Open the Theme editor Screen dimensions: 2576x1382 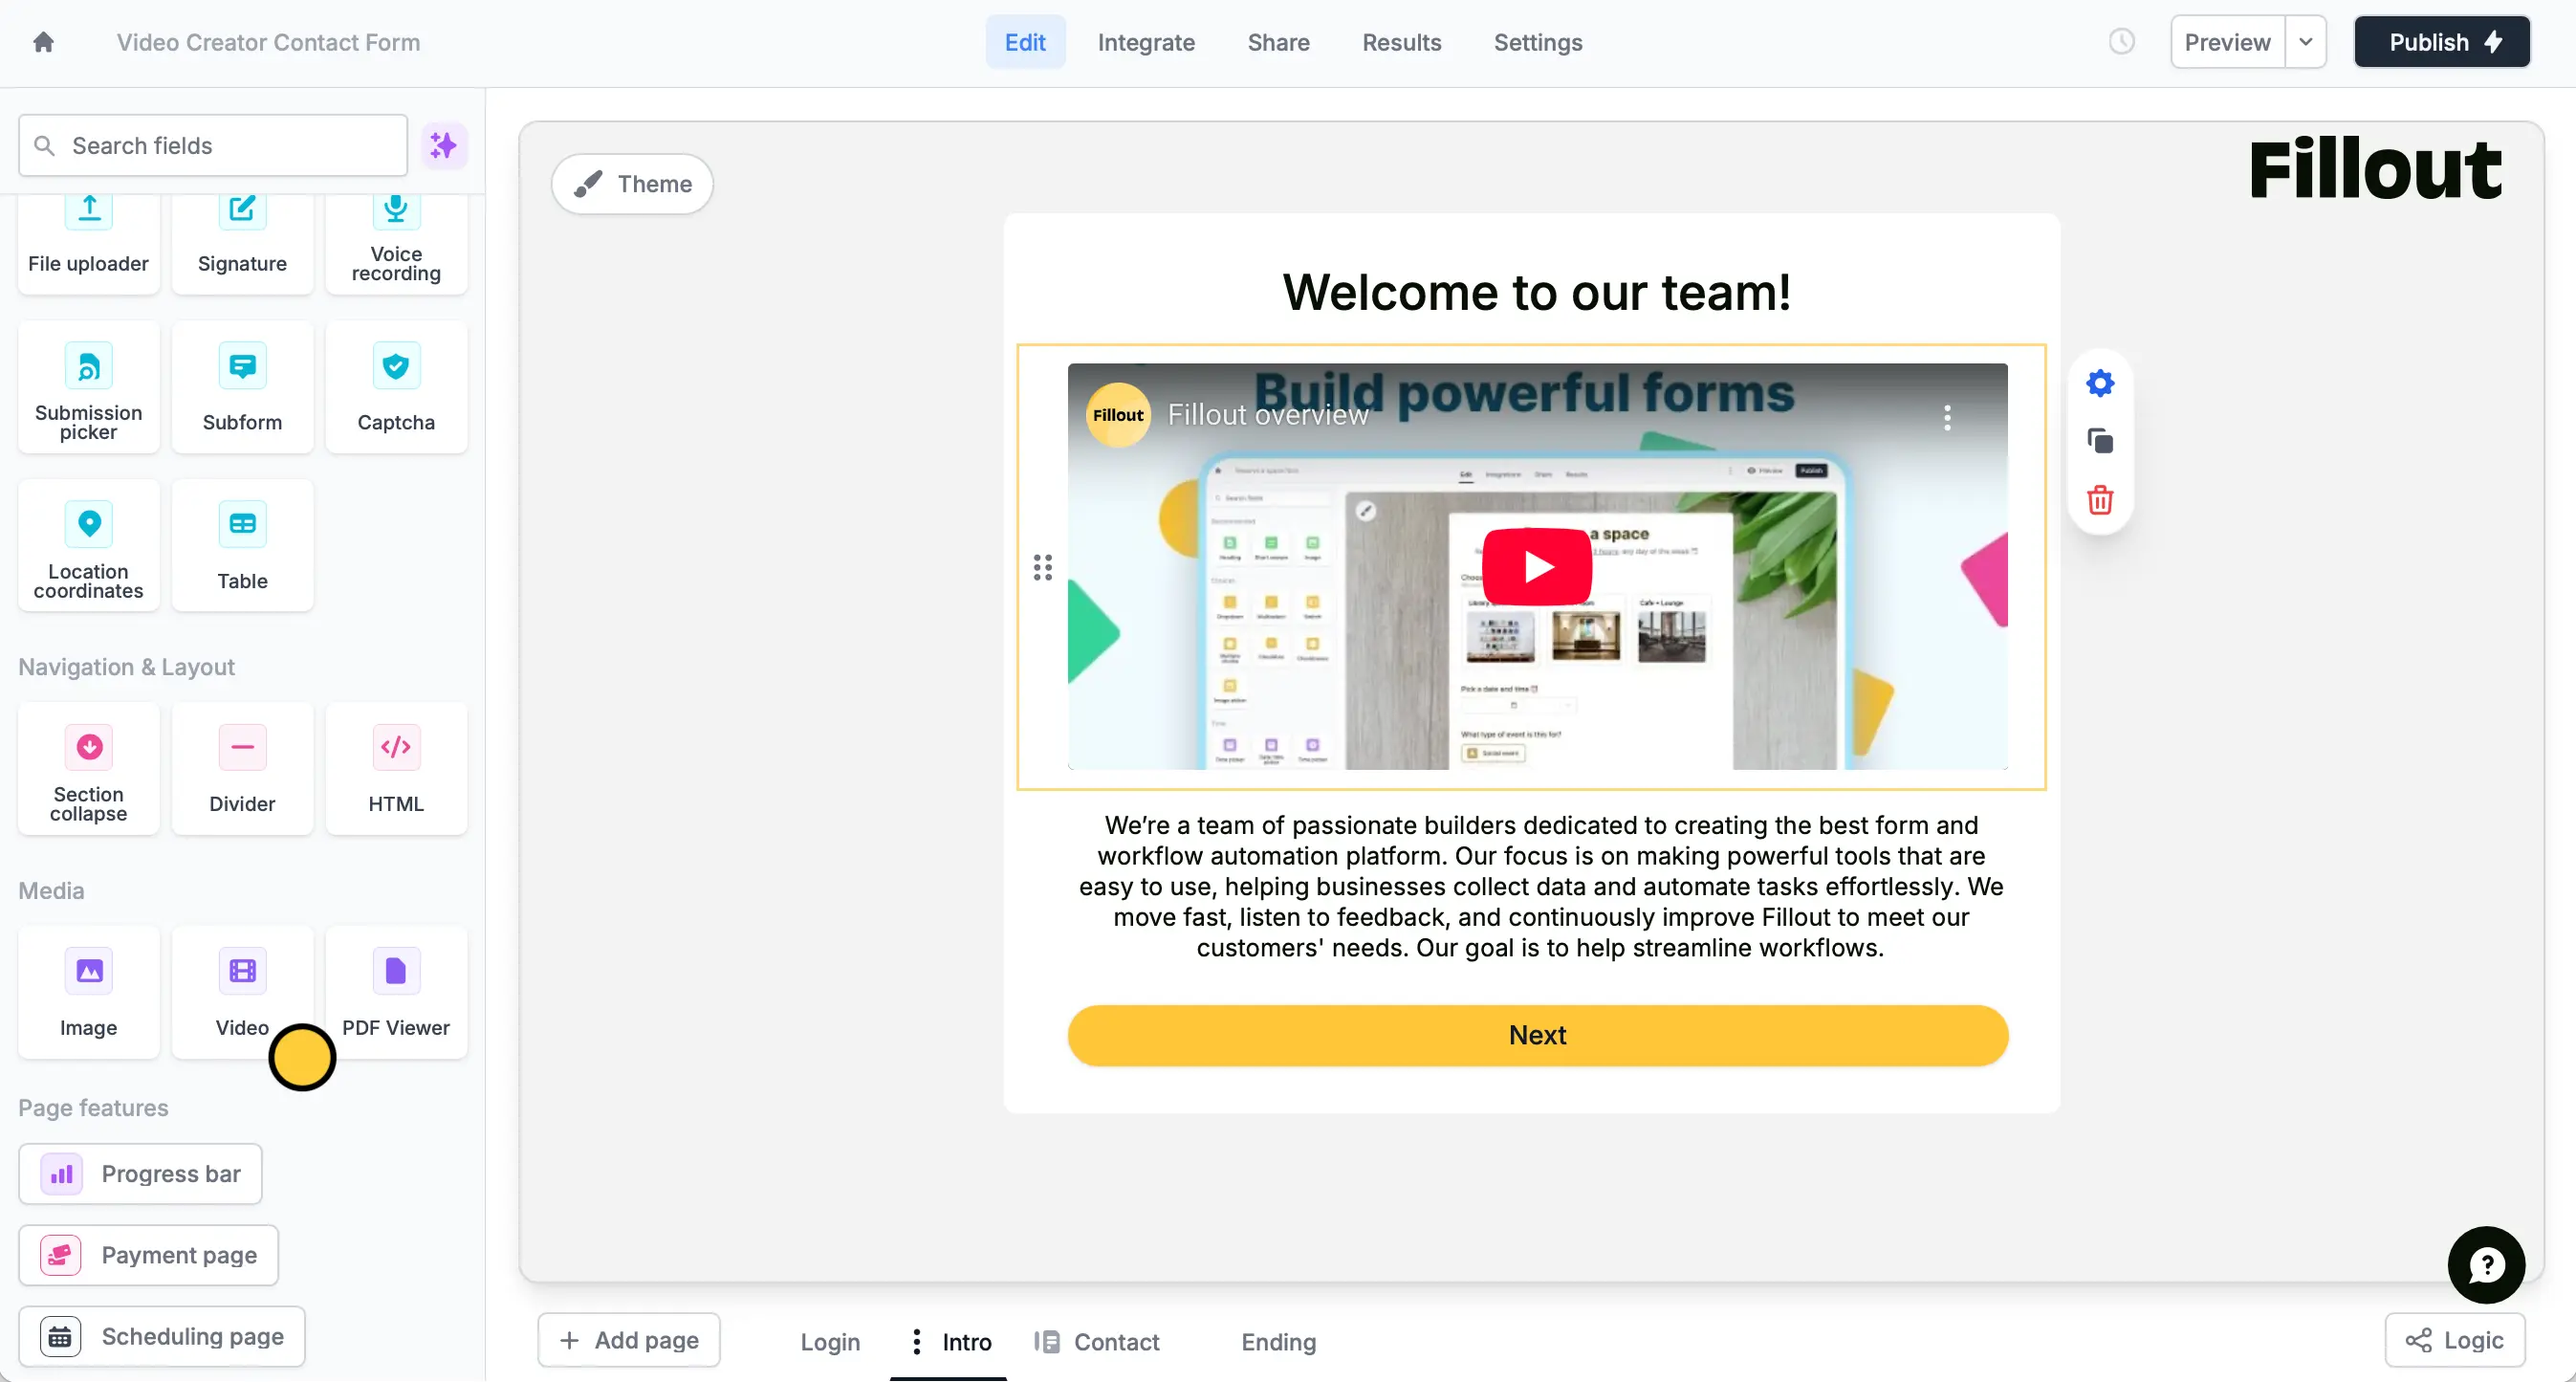(632, 184)
